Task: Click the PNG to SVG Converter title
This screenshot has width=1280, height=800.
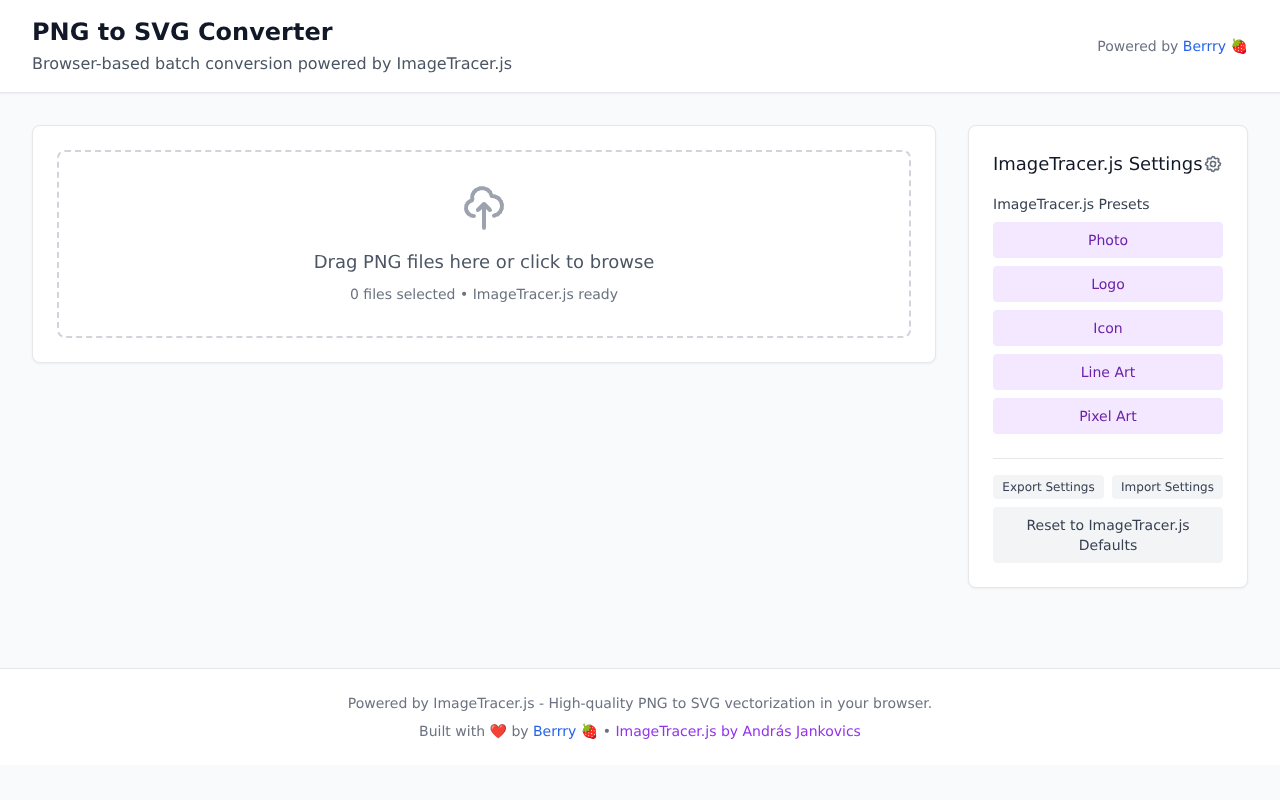Action: 182,32
